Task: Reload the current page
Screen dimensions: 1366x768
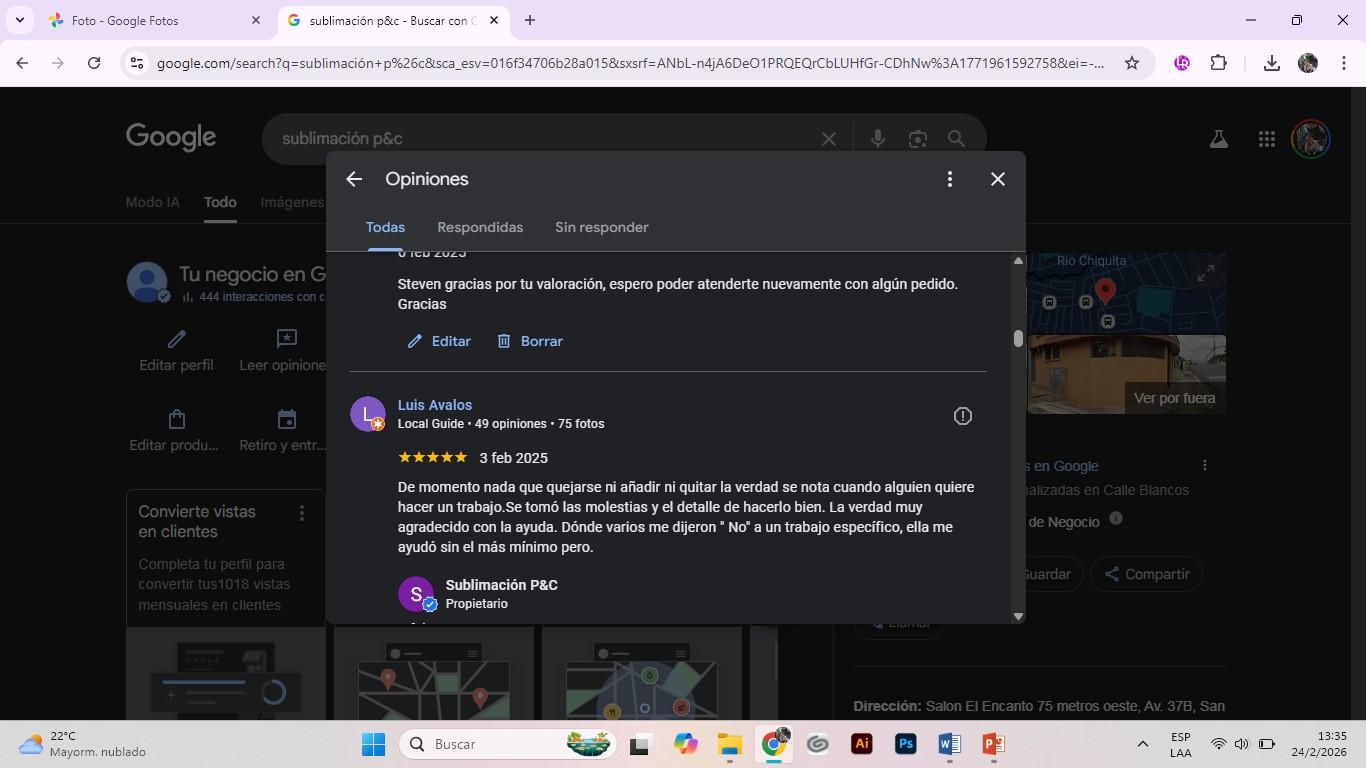Action: coord(94,63)
